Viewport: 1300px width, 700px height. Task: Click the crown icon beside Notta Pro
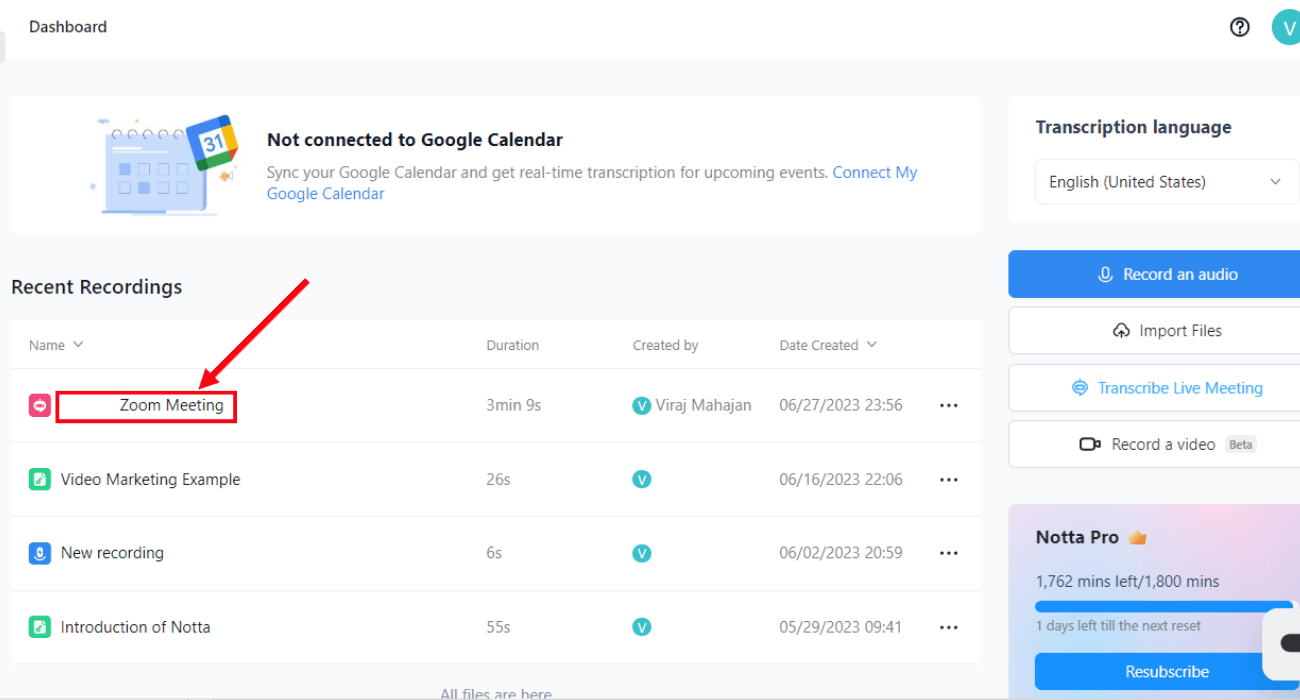(x=1138, y=537)
